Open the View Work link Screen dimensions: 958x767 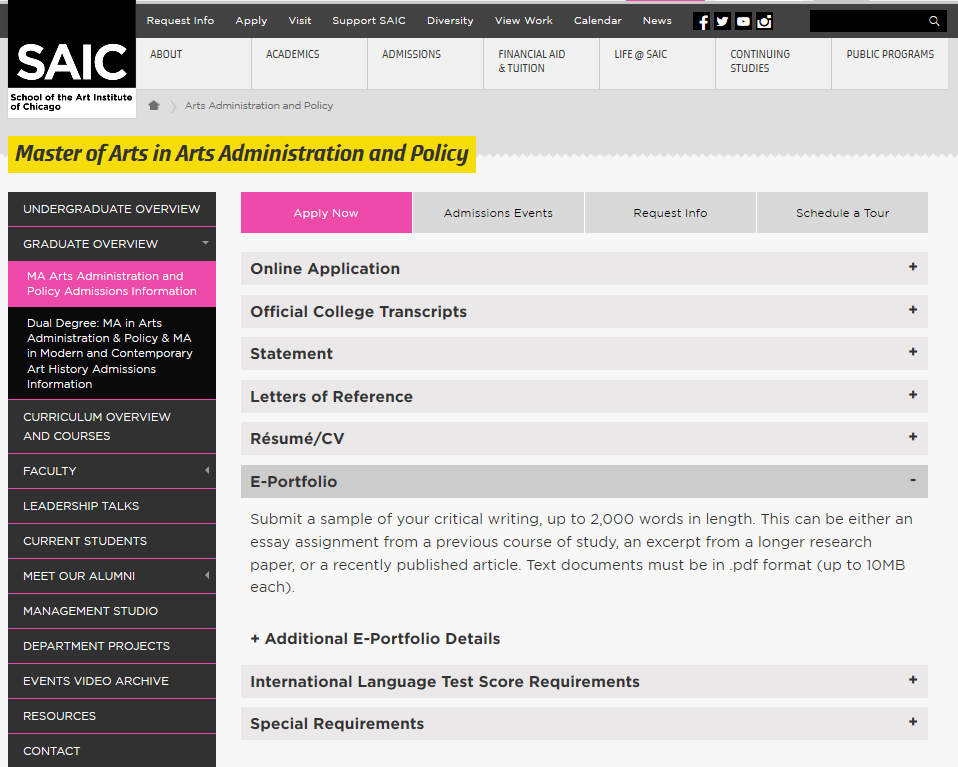click(524, 20)
